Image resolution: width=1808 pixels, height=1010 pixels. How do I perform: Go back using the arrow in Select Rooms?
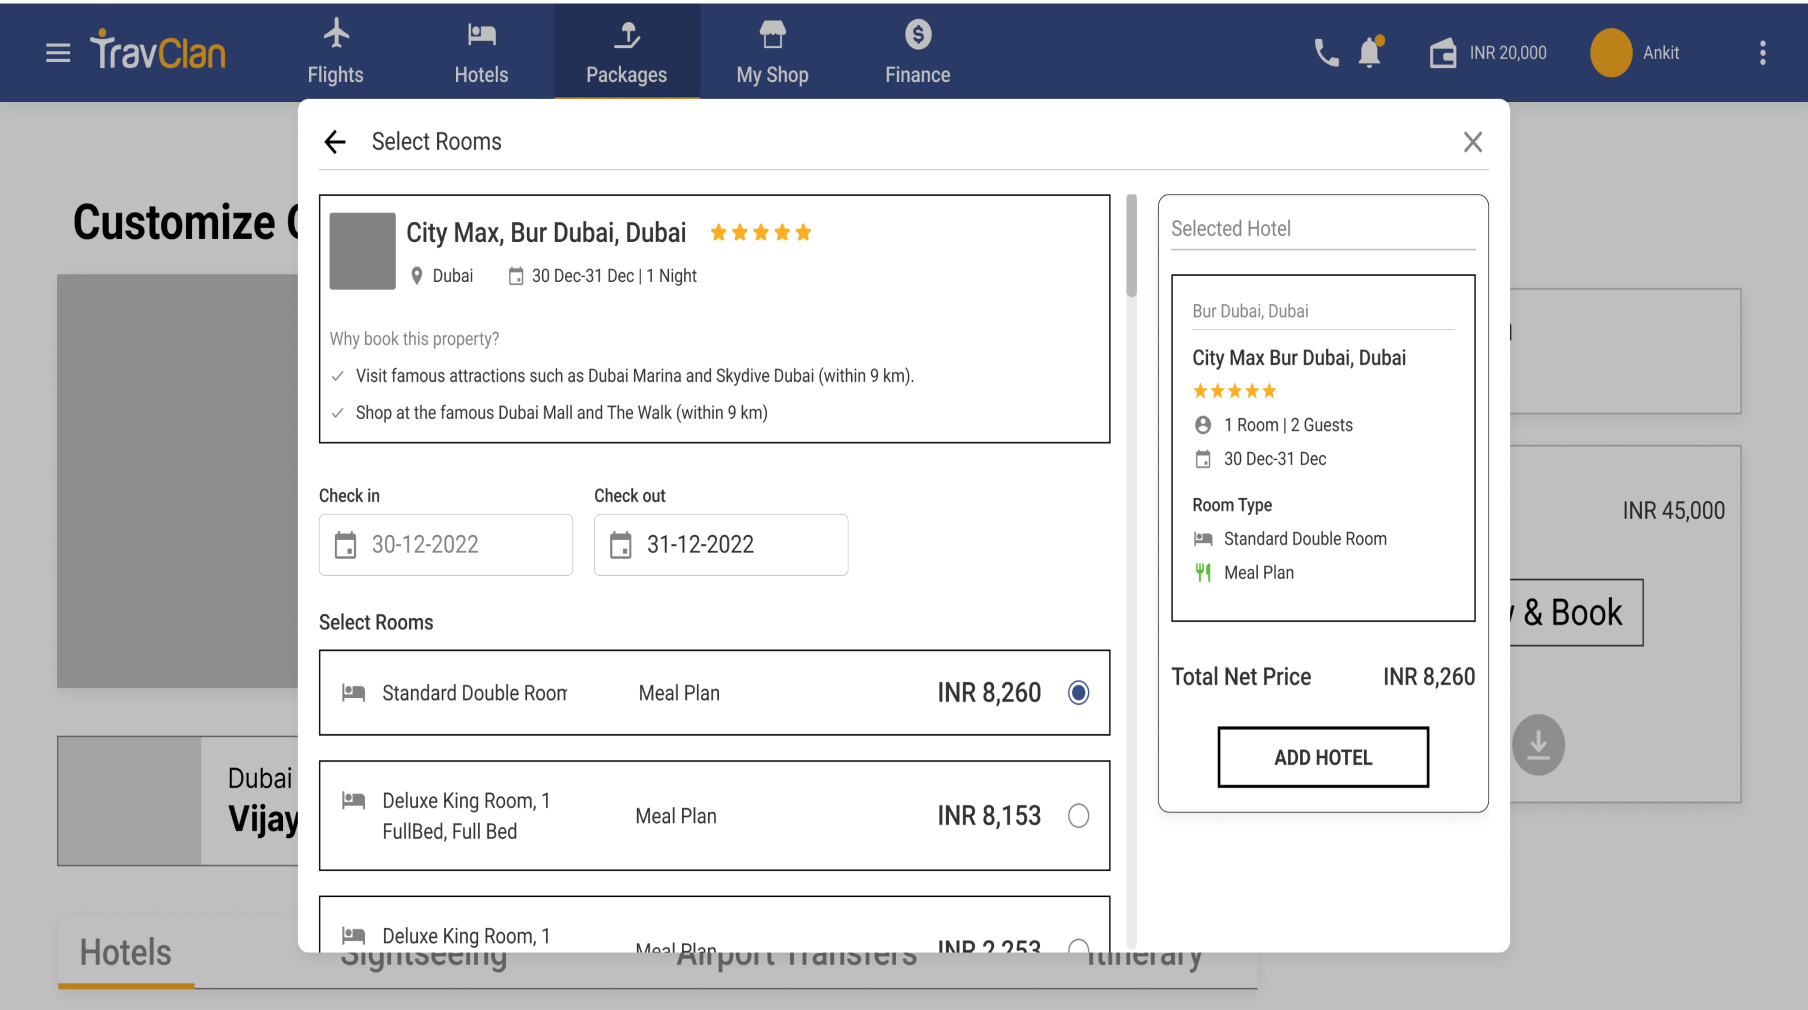[335, 142]
